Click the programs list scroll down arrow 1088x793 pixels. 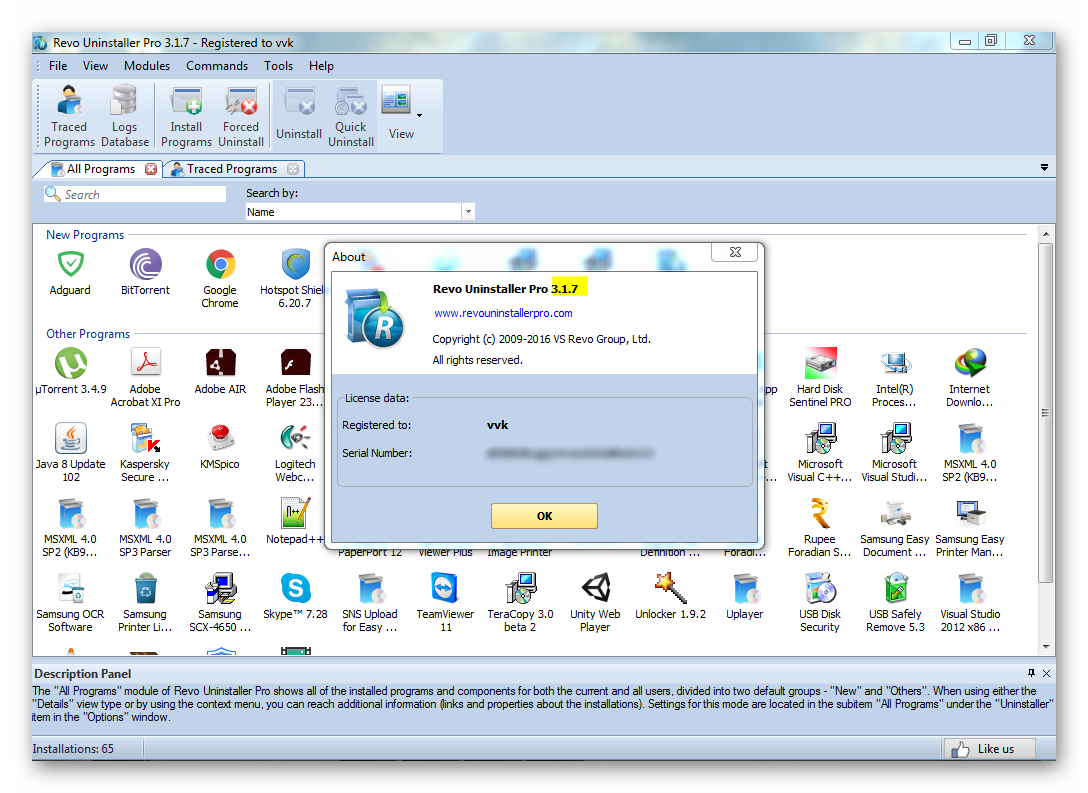1046,647
